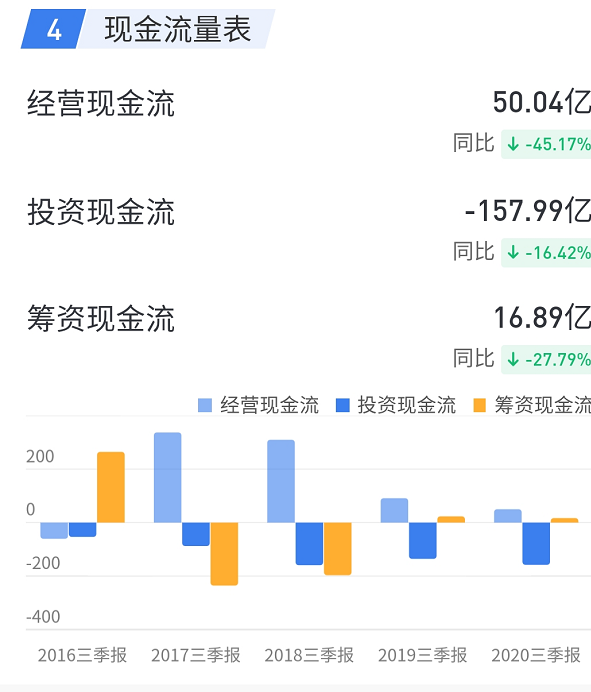Select the 筹资现金流 row label

coord(101,319)
